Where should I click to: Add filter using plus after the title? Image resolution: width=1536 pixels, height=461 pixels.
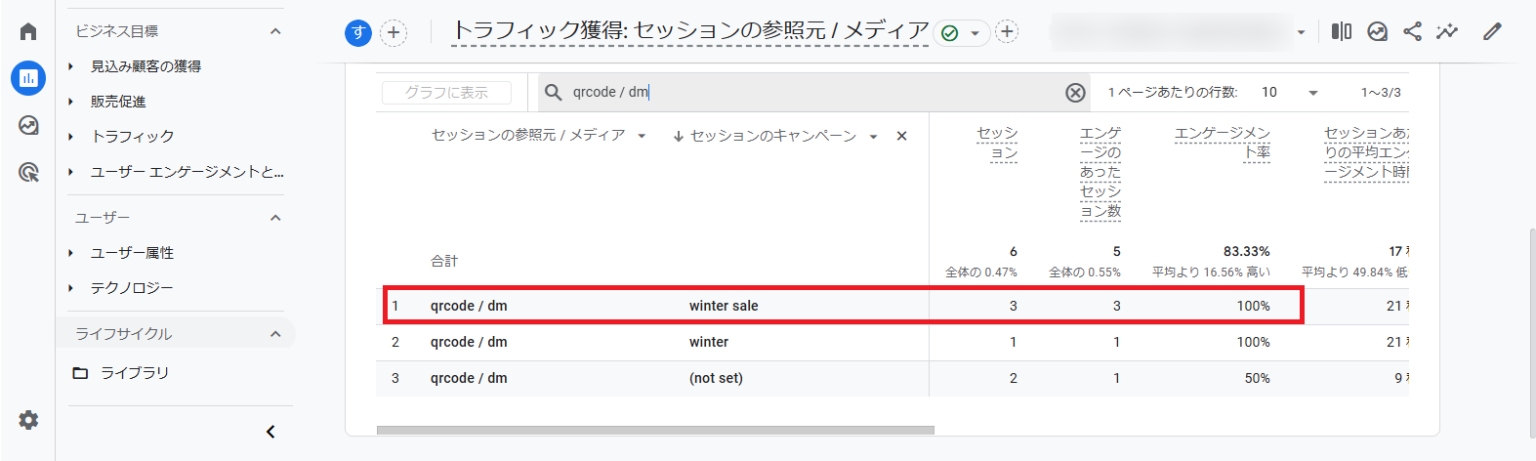pyautogui.click(x=1007, y=33)
